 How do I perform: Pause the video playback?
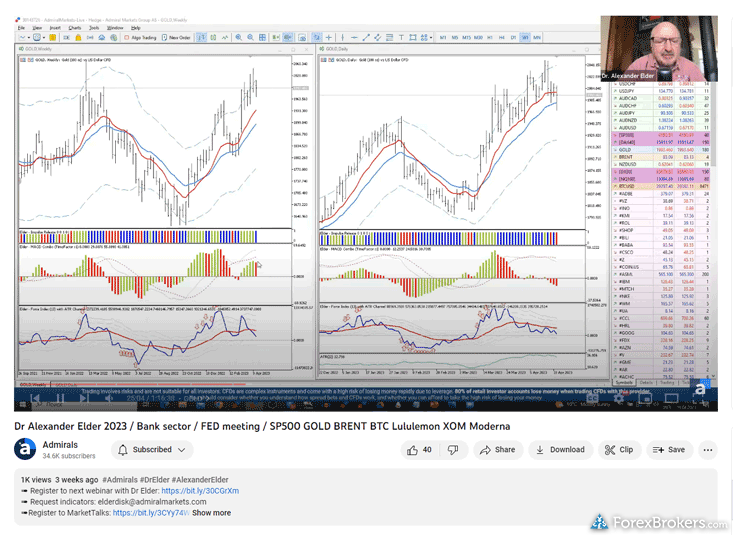(60, 398)
